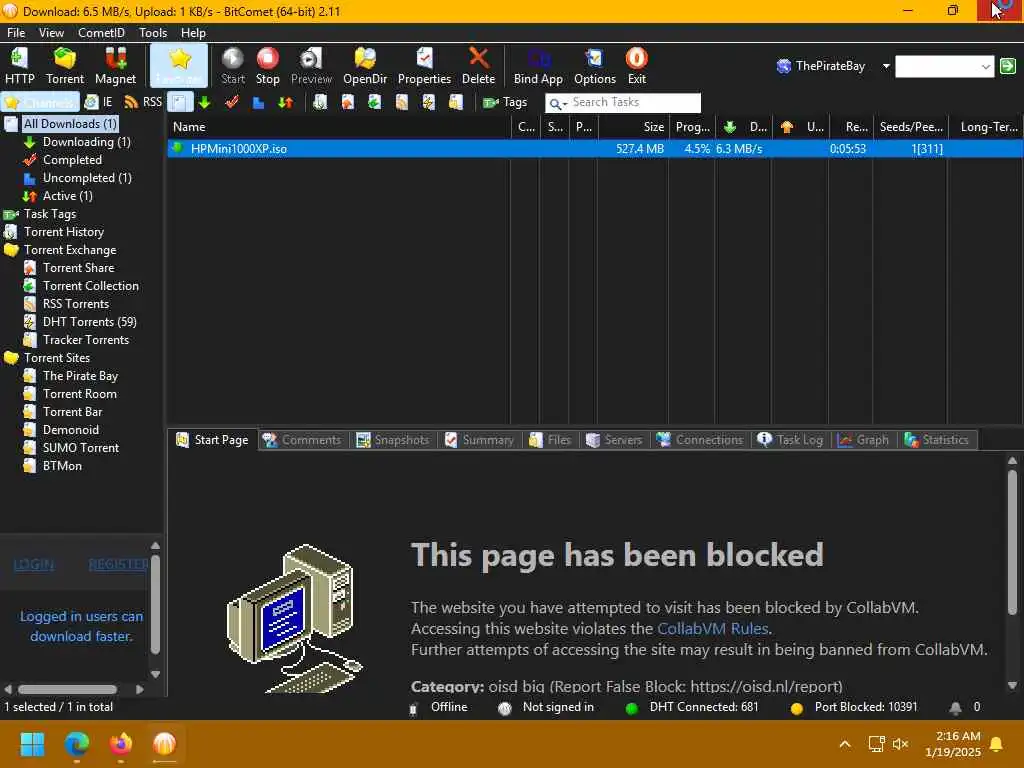Click the IE button in the filter bar
Viewport: 1024px width, 768px height.
pos(99,103)
